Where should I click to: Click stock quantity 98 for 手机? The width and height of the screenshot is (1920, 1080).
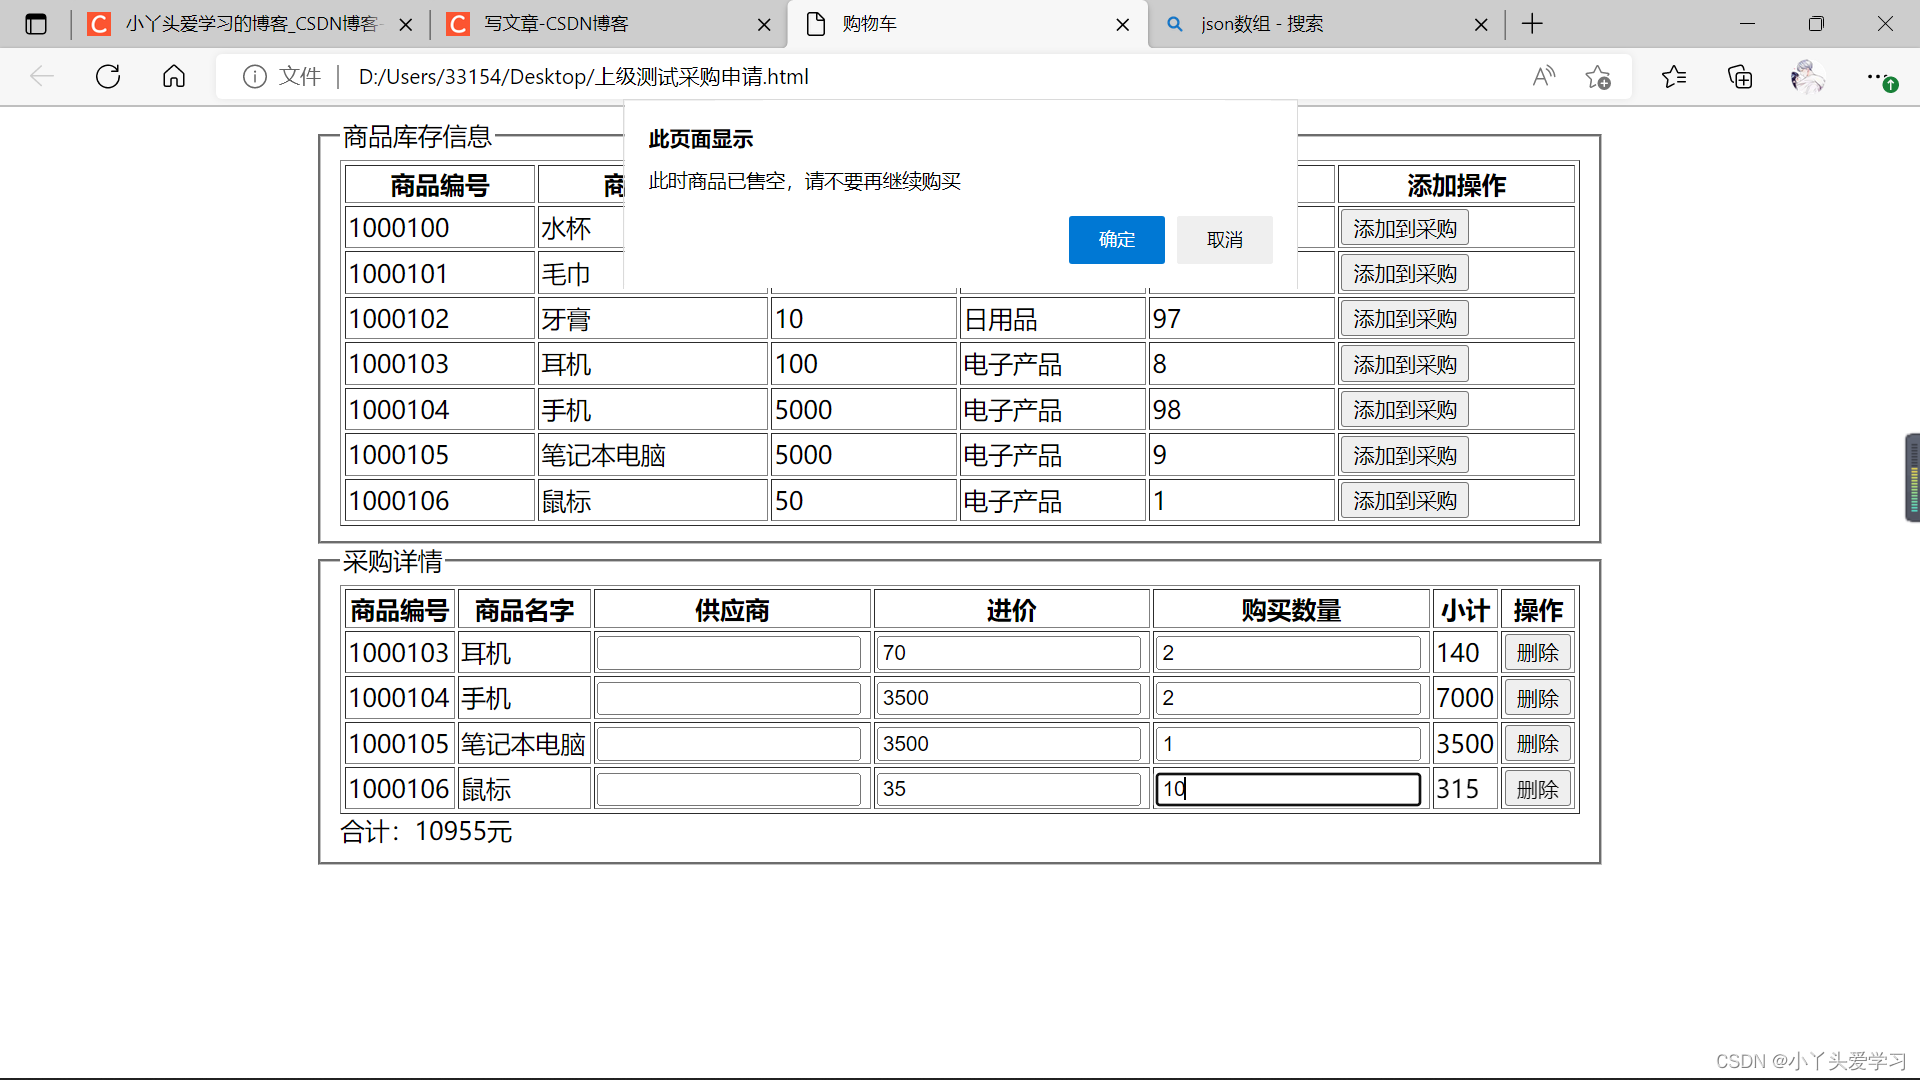point(1241,410)
